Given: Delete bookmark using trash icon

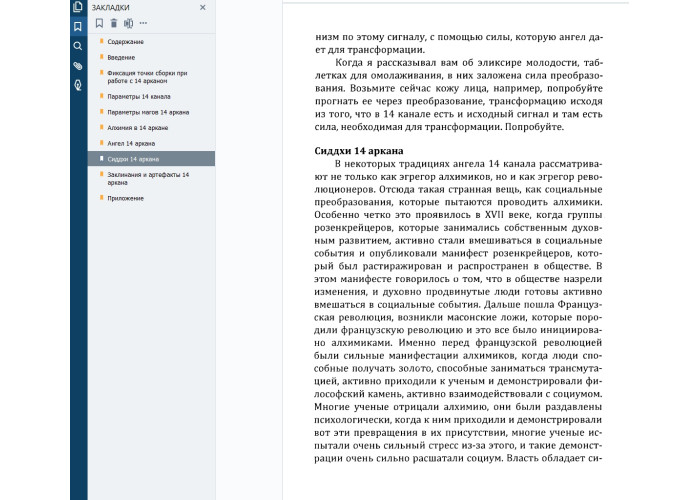Looking at the screenshot, I should [x=113, y=23].
